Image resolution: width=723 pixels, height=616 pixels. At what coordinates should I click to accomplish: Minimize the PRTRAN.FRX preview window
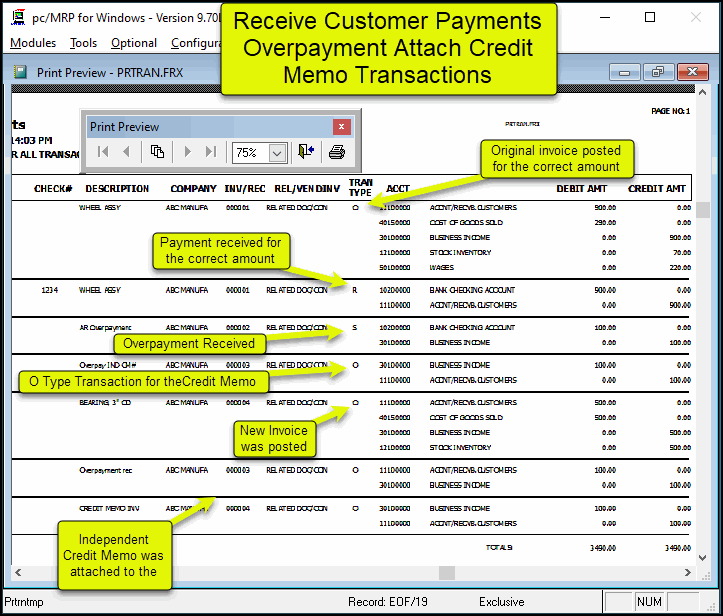[x=626, y=72]
